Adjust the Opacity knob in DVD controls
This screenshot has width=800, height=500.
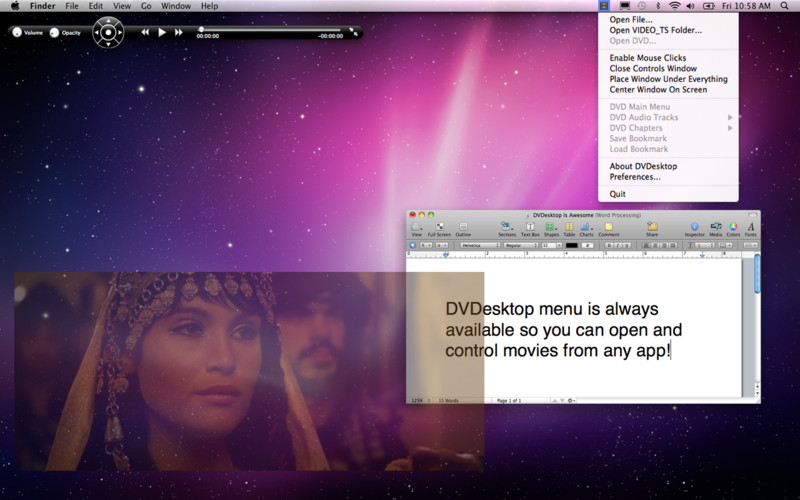54,32
